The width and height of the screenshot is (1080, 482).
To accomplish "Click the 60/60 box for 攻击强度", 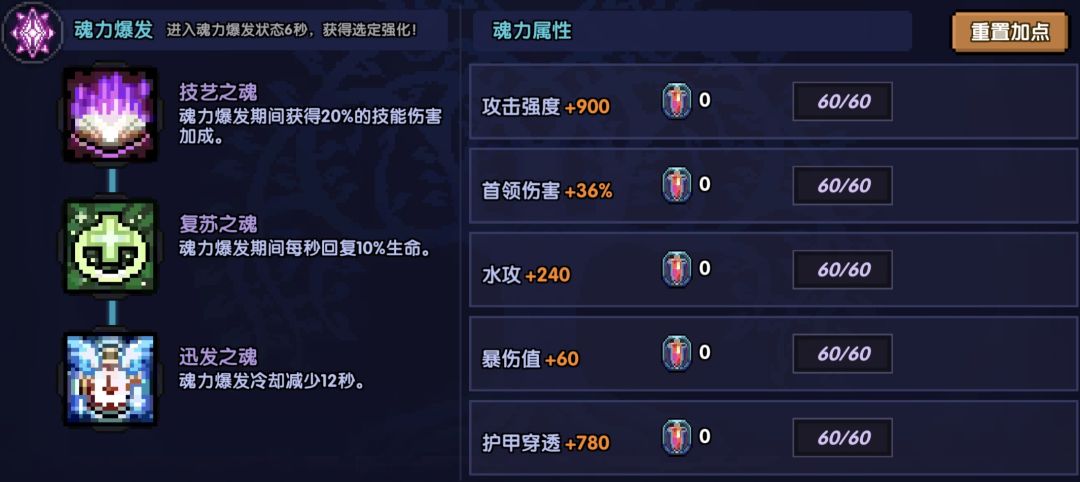I will [x=843, y=102].
